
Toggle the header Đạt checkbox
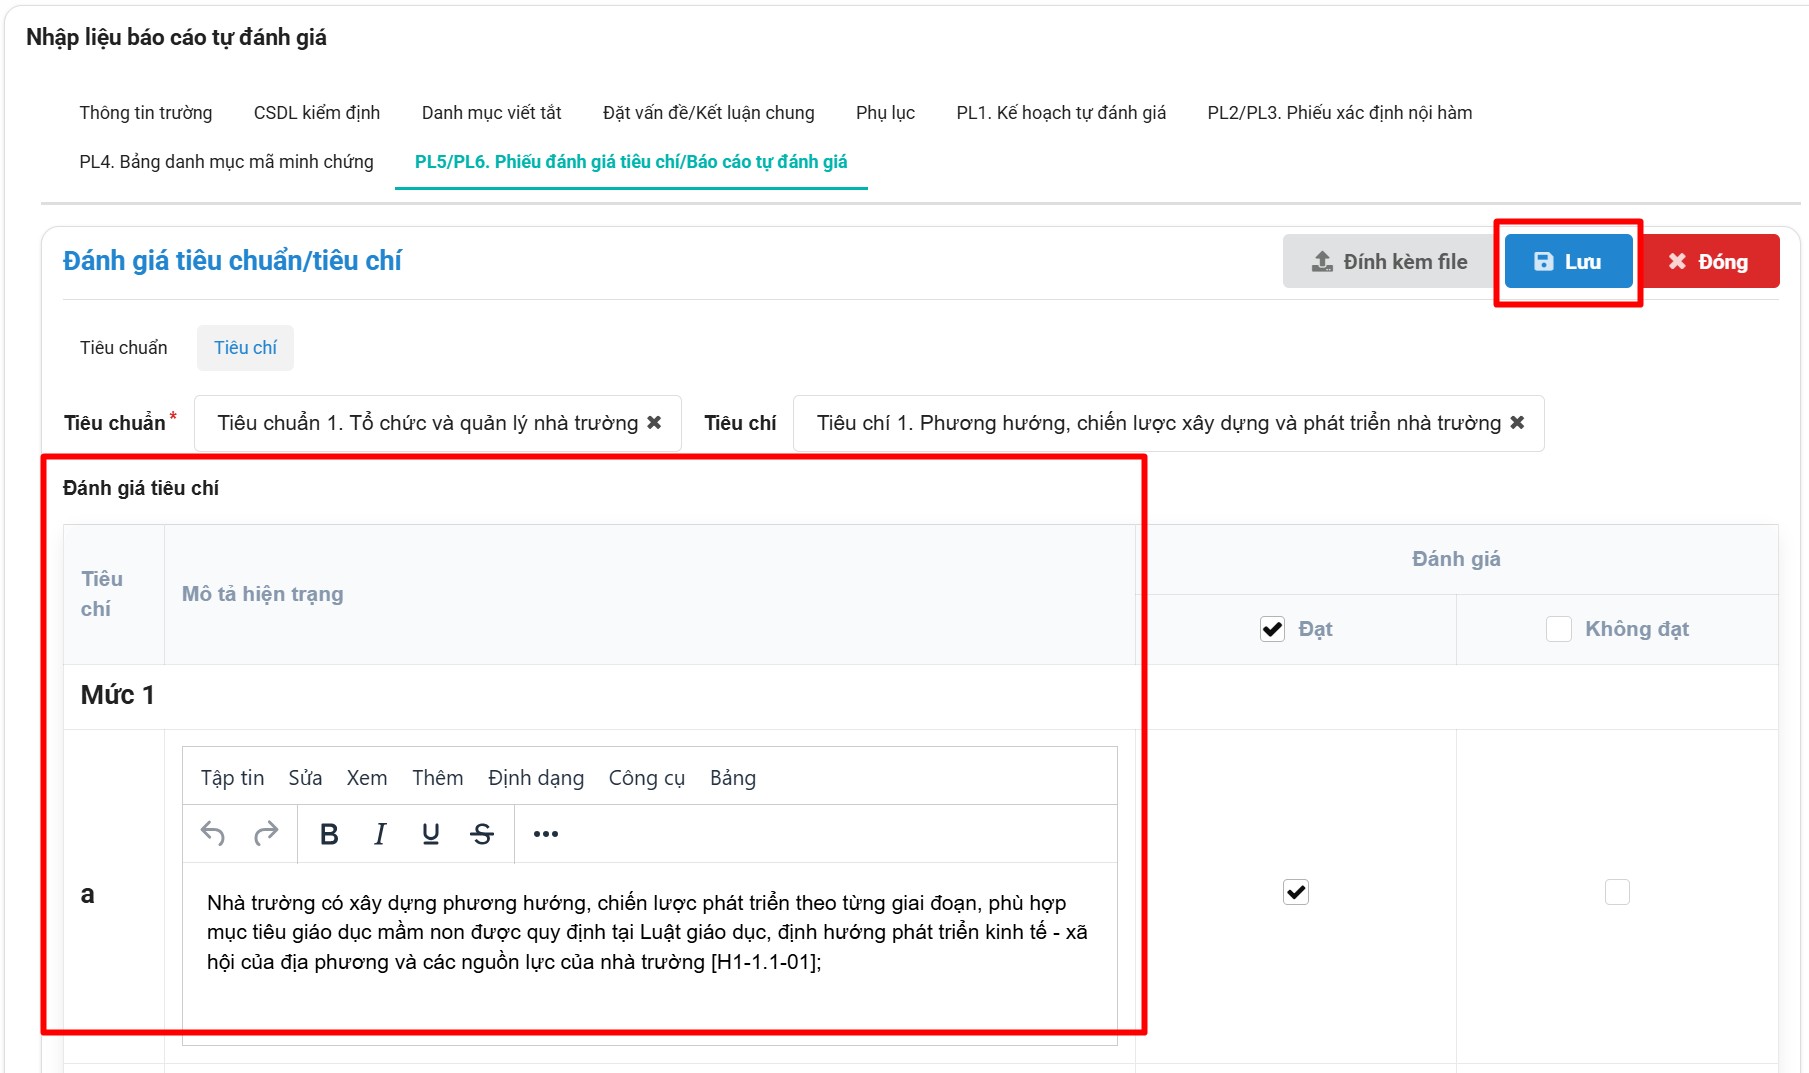(x=1272, y=629)
